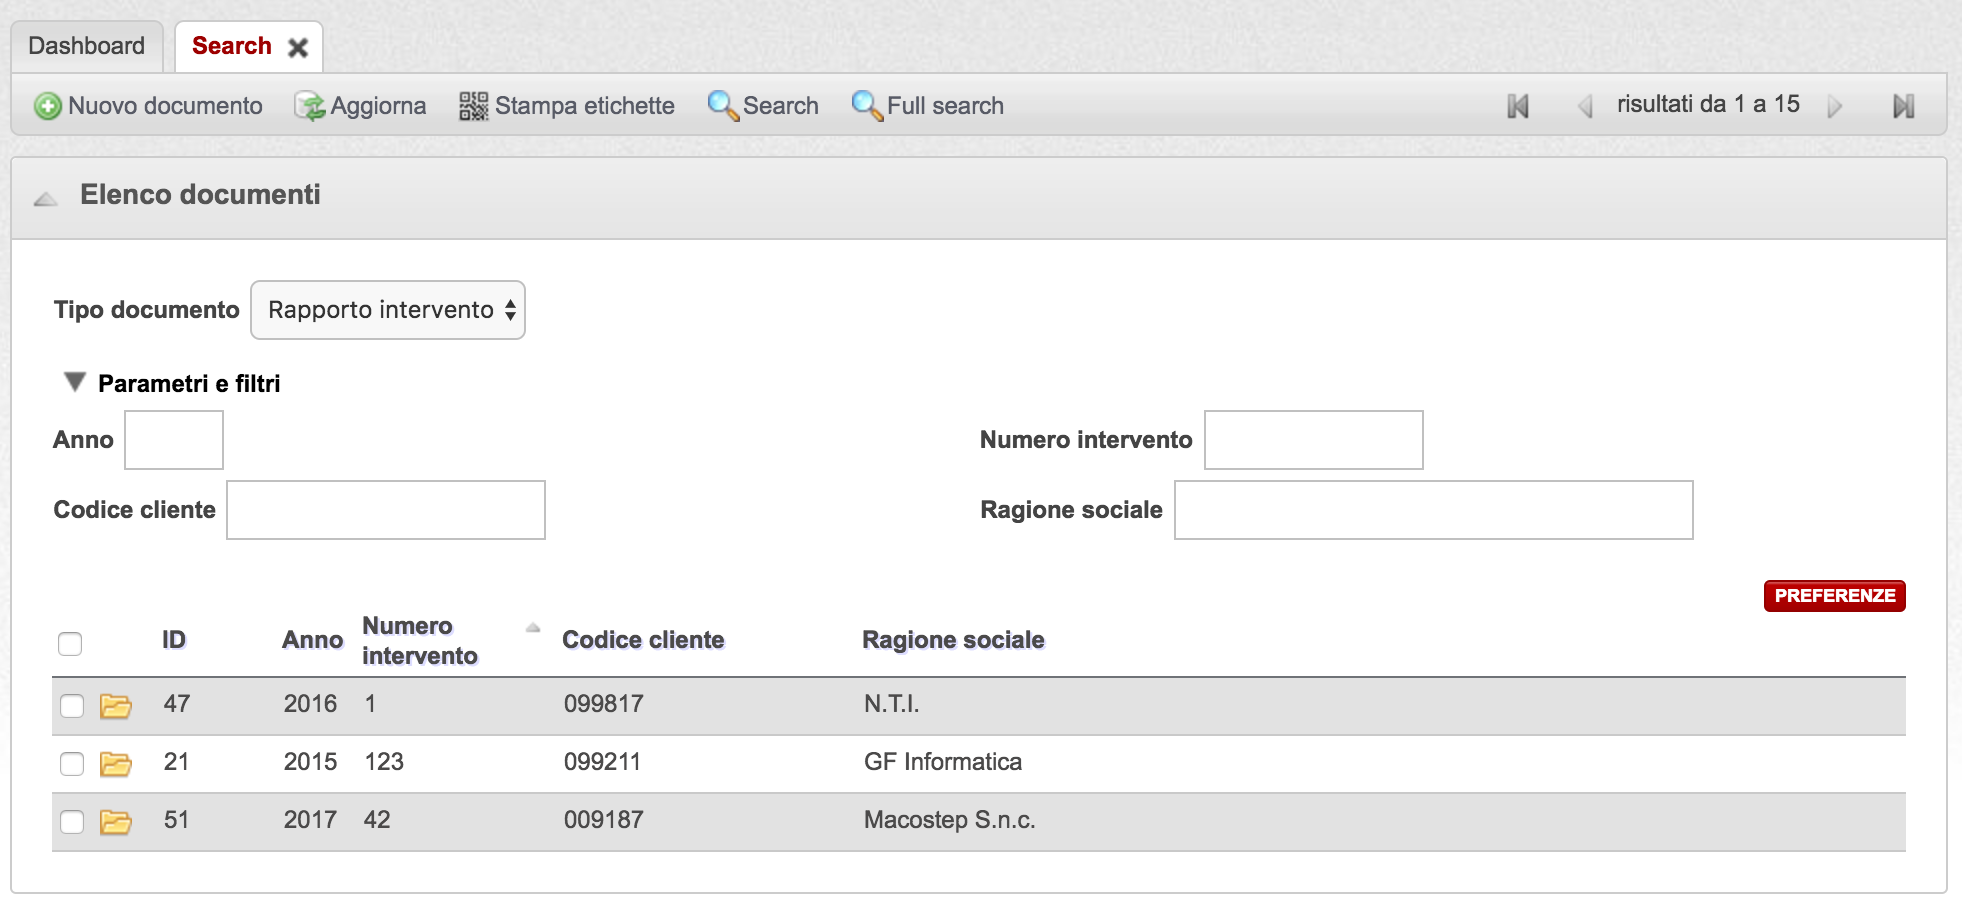Sort by Codice cliente column header
This screenshot has height=914, width=1962.
pyautogui.click(x=643, y=640)
